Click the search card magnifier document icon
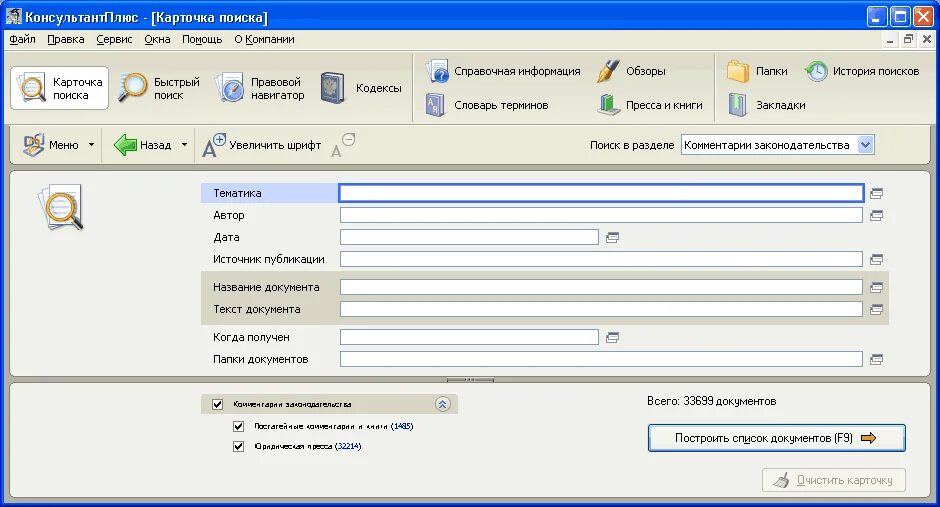This screenshot has height=507, width=940. [x=61, y=207]
